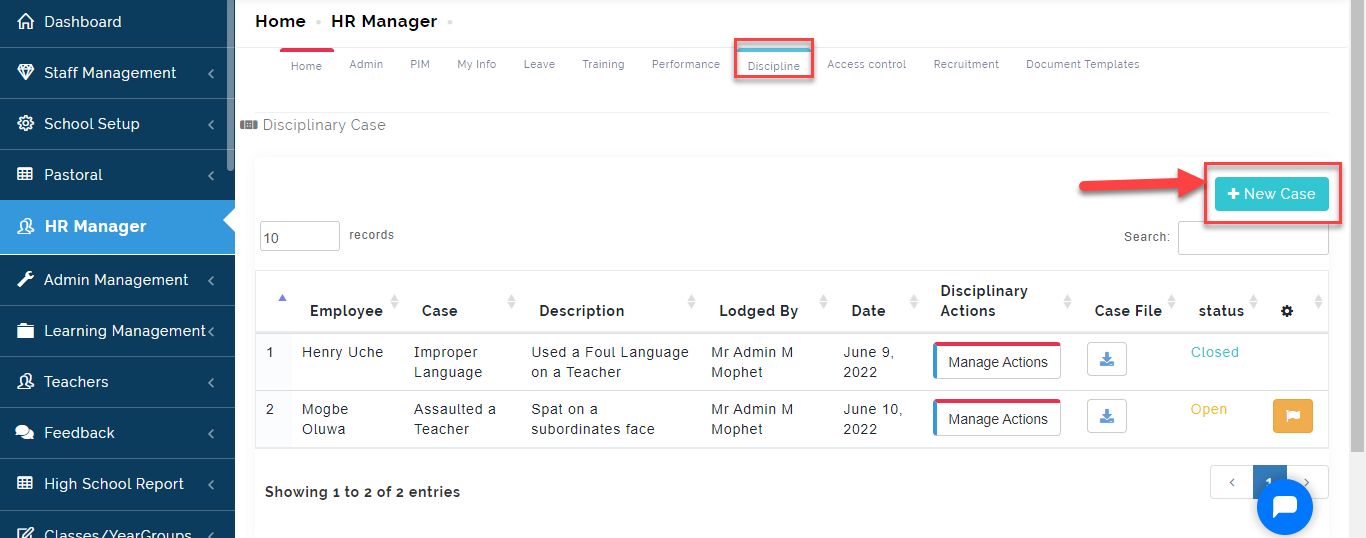Click the page vertical scrollbar
This screenshot has height=538, width=1366.
[1358, 225]
